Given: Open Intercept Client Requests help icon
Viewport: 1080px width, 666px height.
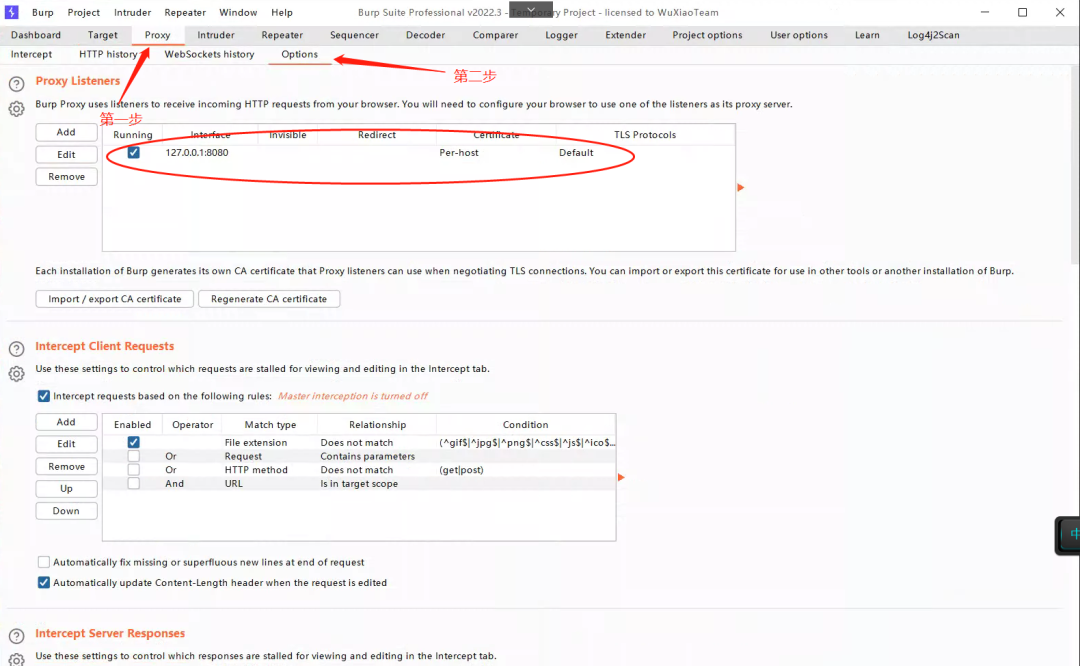Looking at the screenshot, I should tap(17, 349).
